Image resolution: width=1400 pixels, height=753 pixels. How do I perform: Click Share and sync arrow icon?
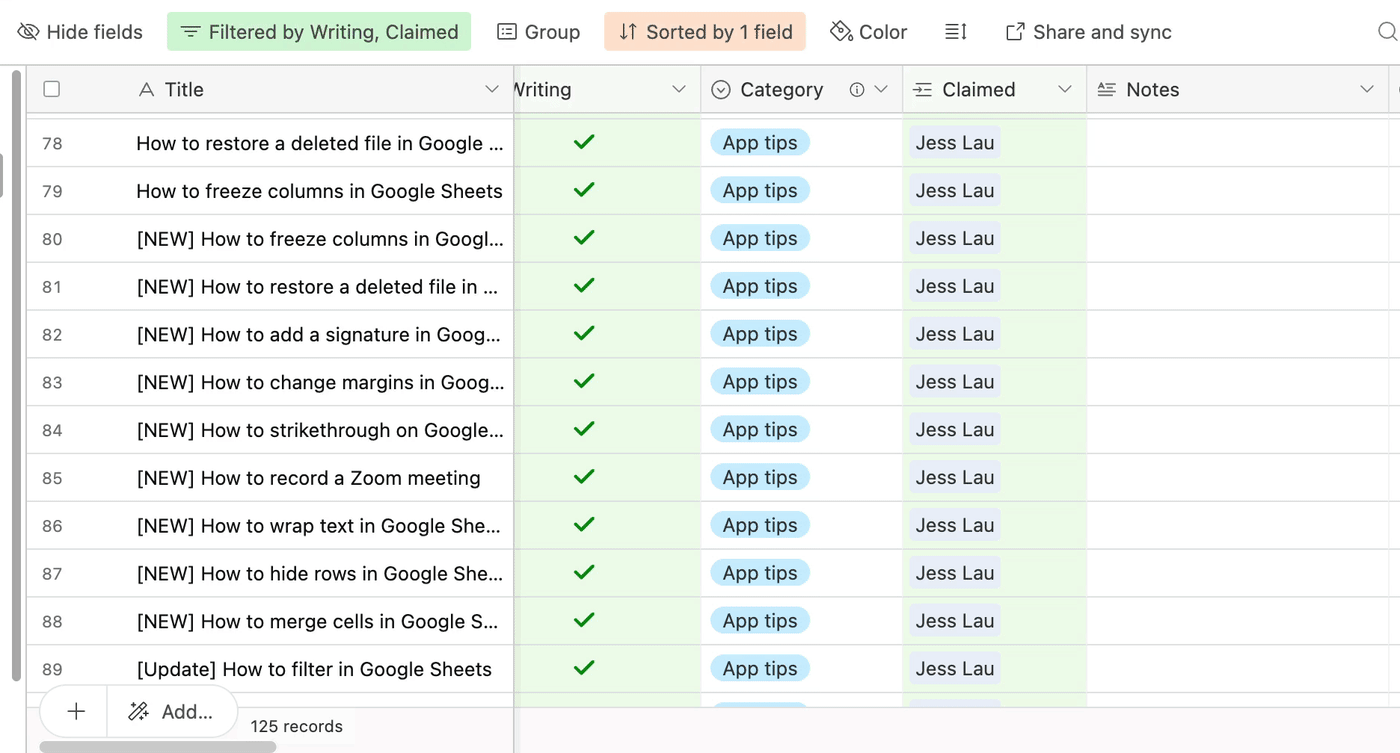pyautogui.click(x=1015, y=32)
